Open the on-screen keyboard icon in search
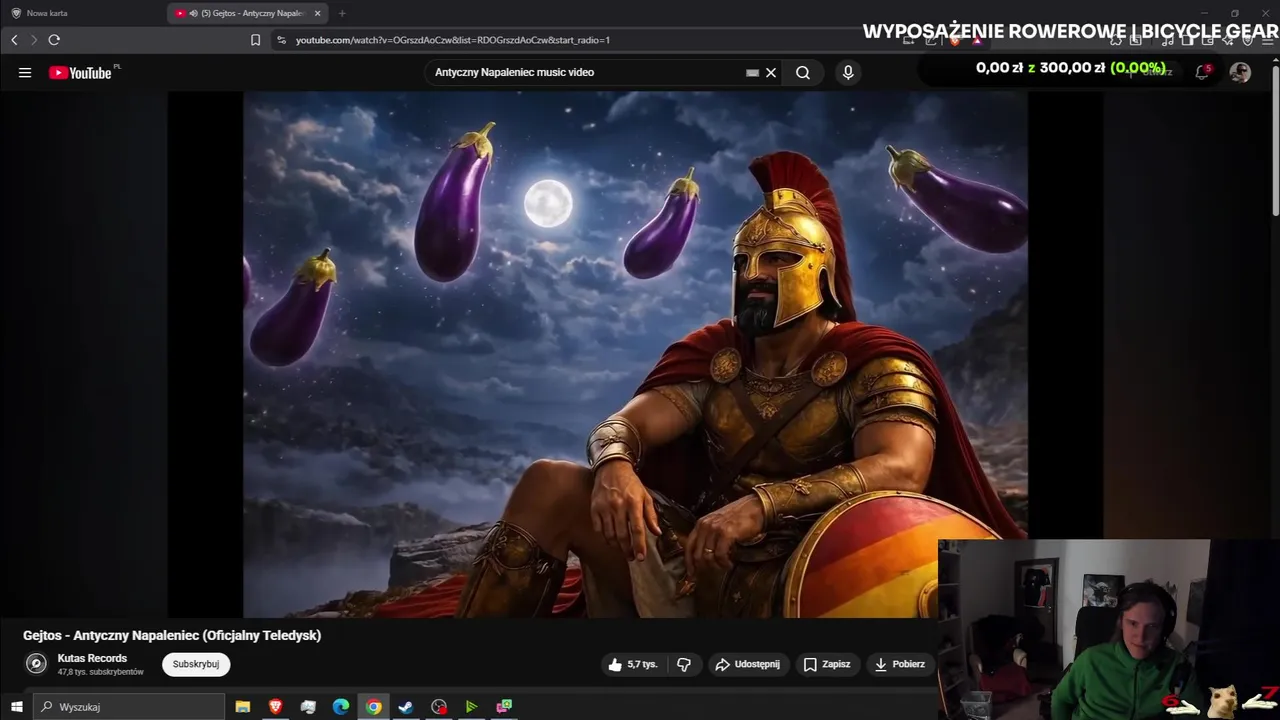This screenshot has width=1280, height=720. coord(752,72)
